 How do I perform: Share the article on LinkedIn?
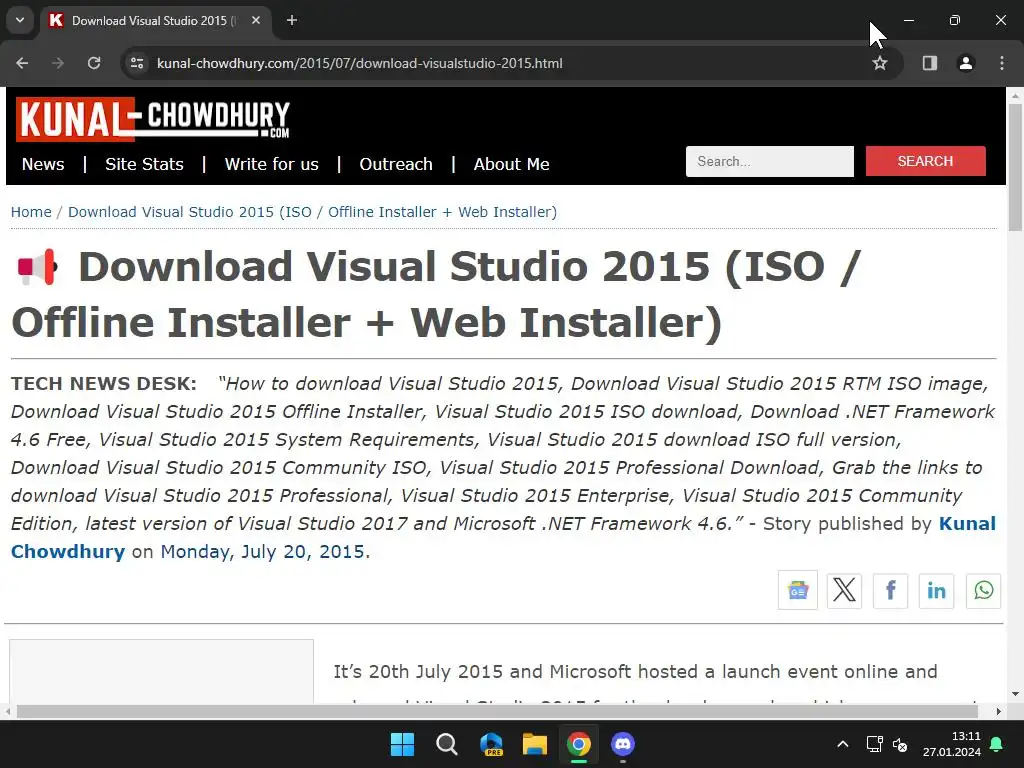pyautogui.click(x=936, y=590)
